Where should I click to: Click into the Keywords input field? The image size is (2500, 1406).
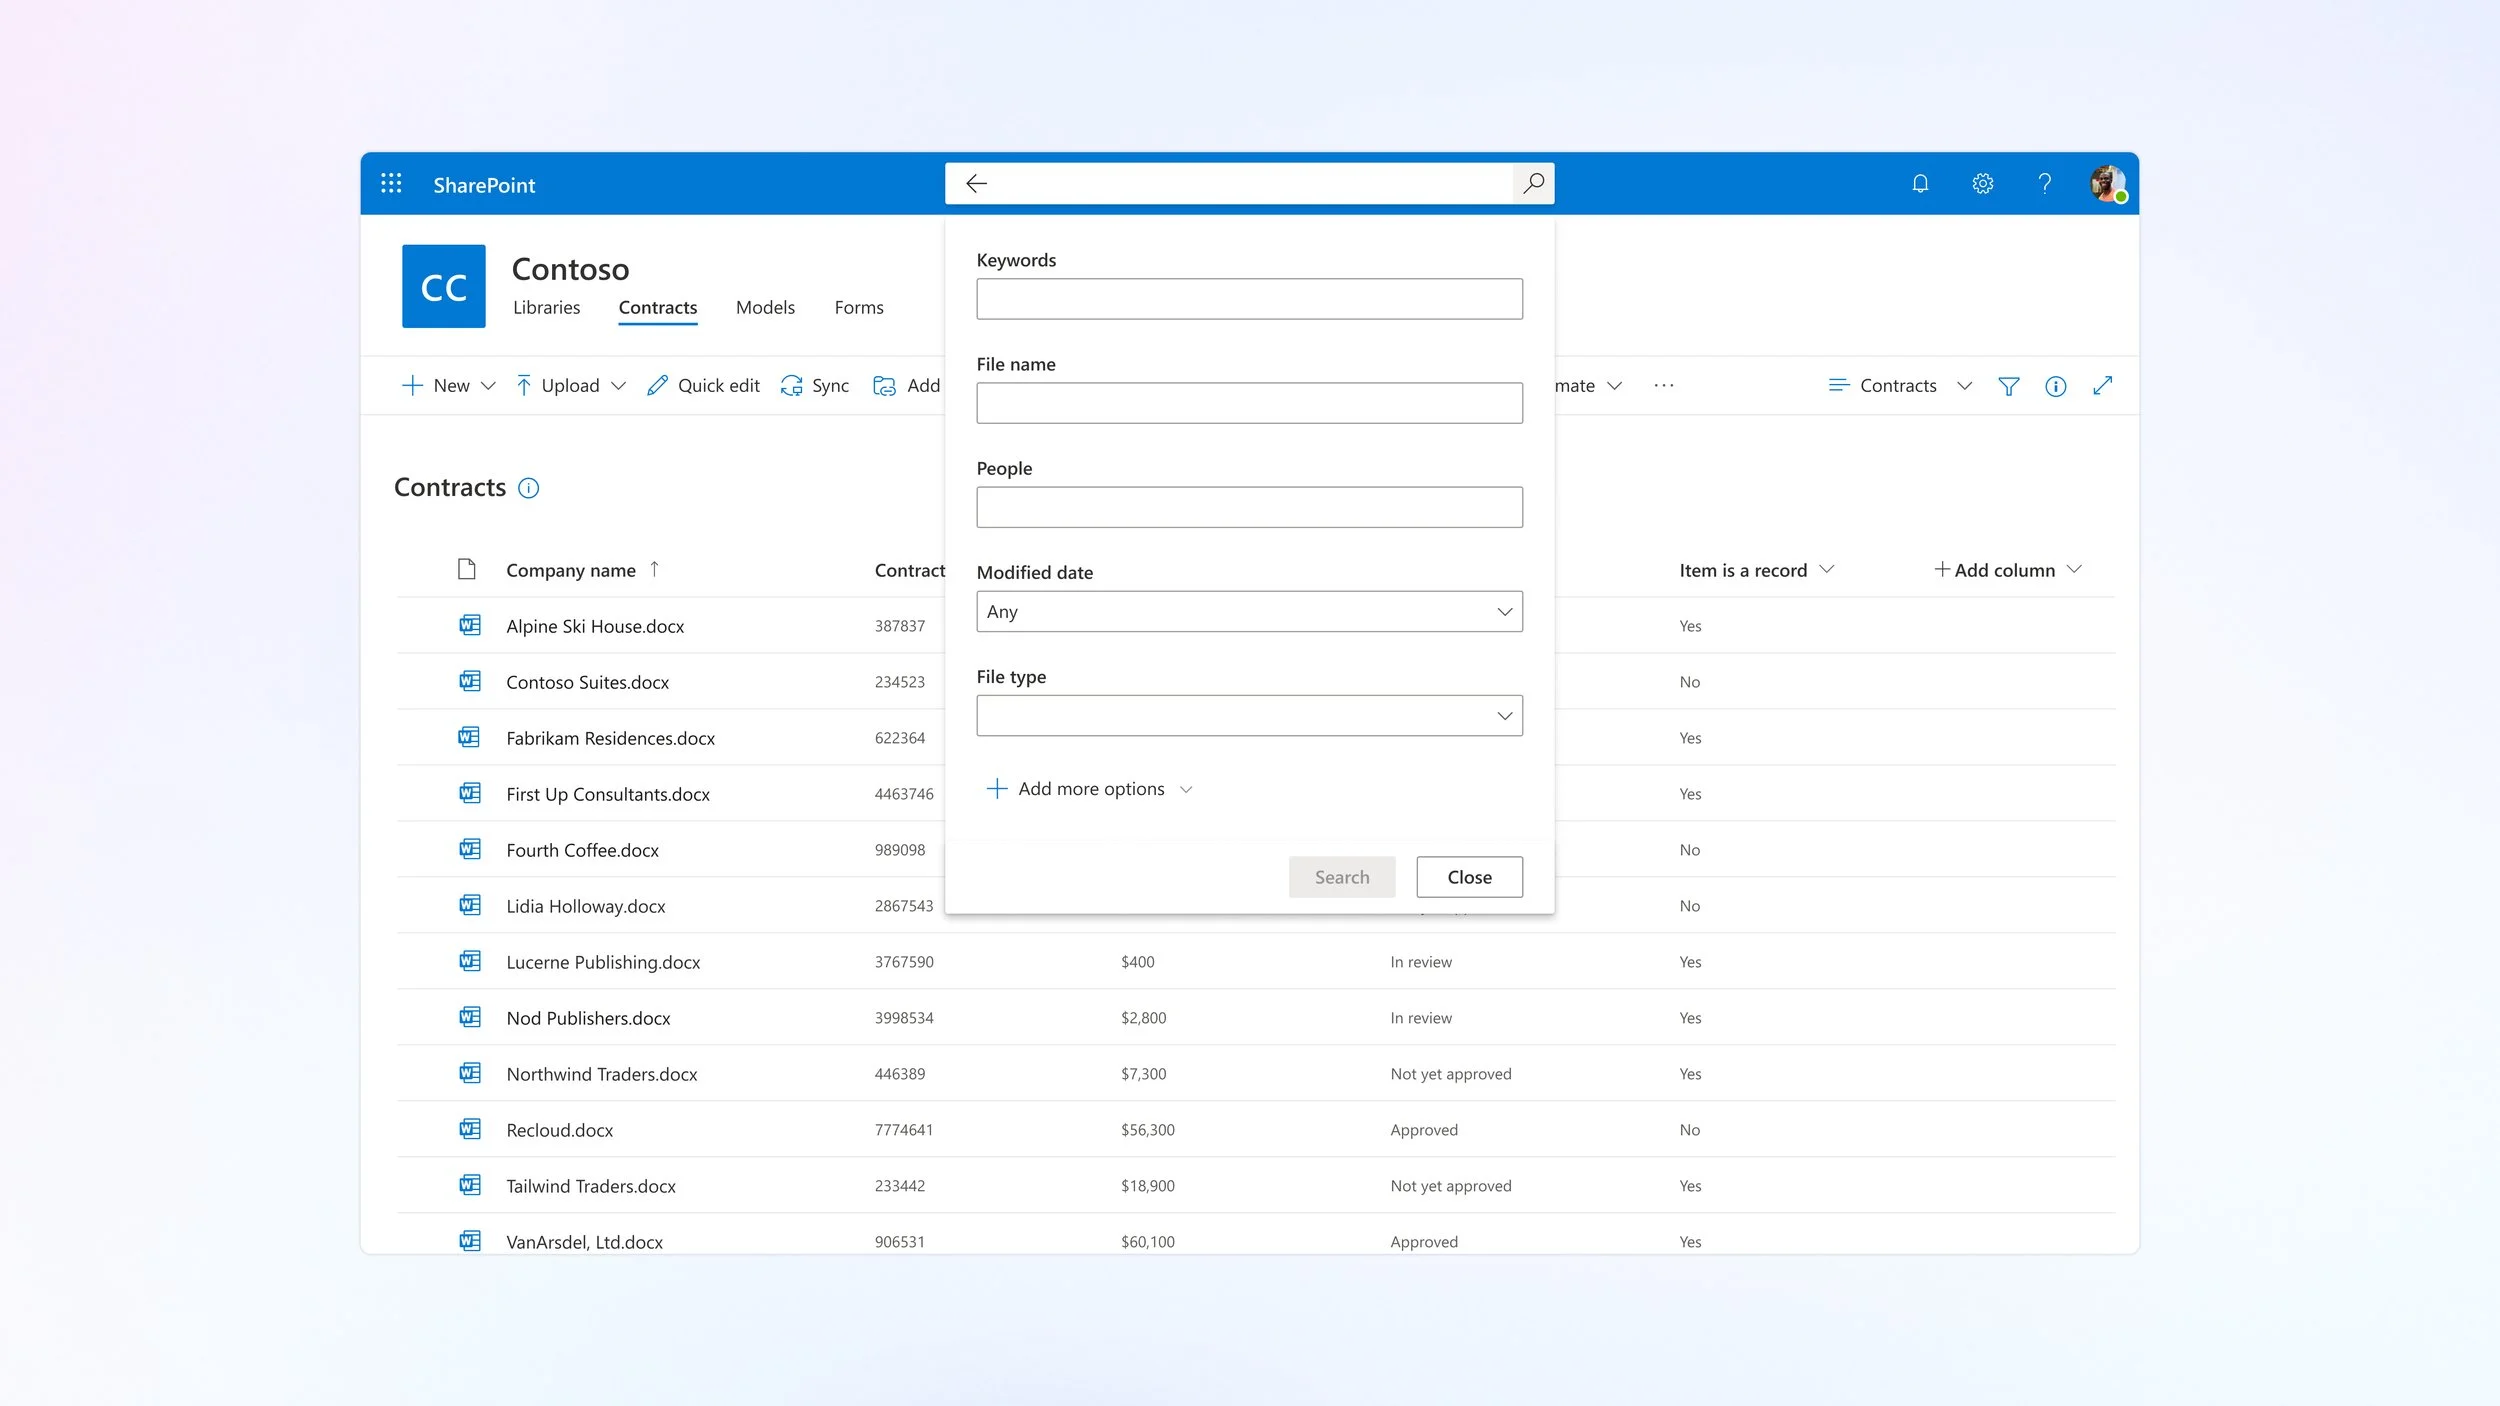[1249, 299]
